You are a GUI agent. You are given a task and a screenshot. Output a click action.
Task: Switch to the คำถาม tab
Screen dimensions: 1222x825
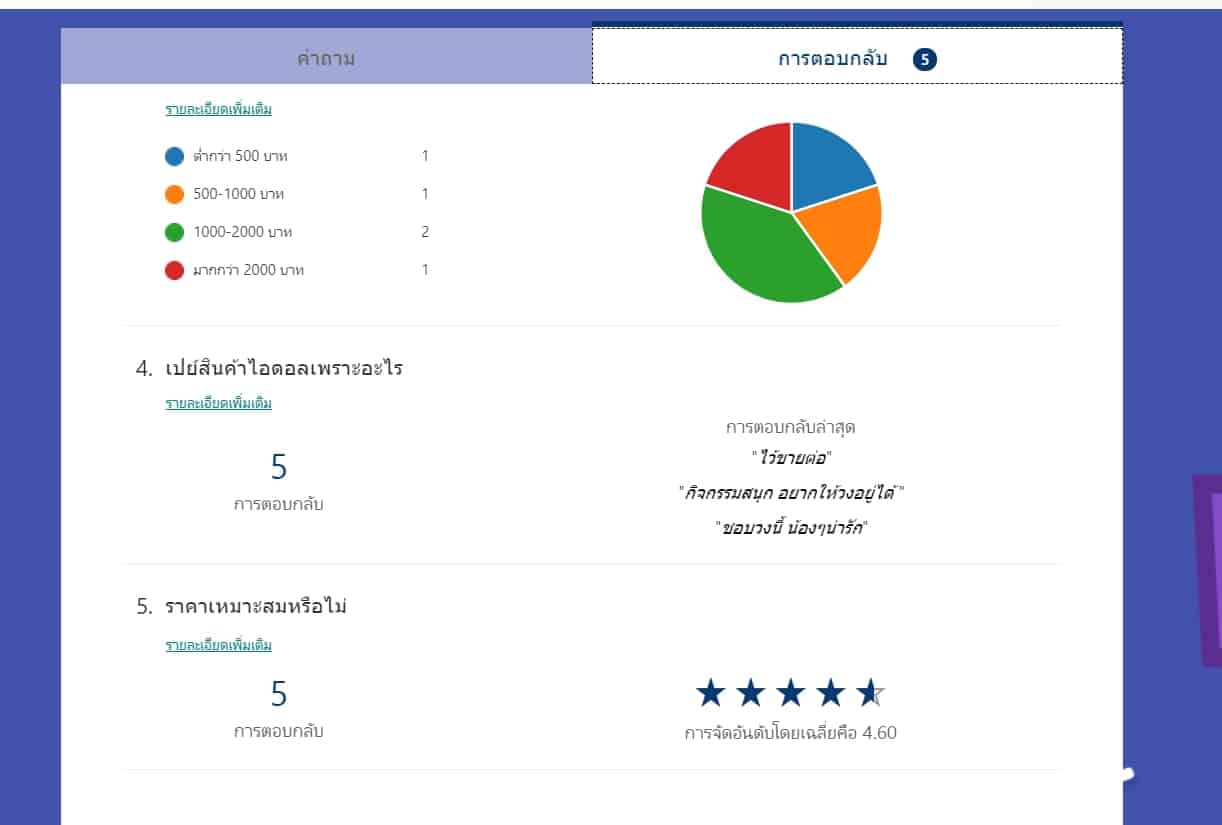[326, 58]
